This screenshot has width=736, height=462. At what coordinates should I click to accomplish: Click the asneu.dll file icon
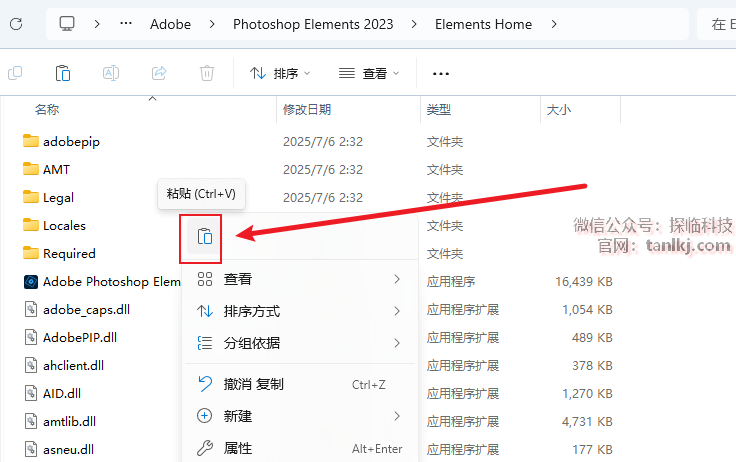(31, 449)
